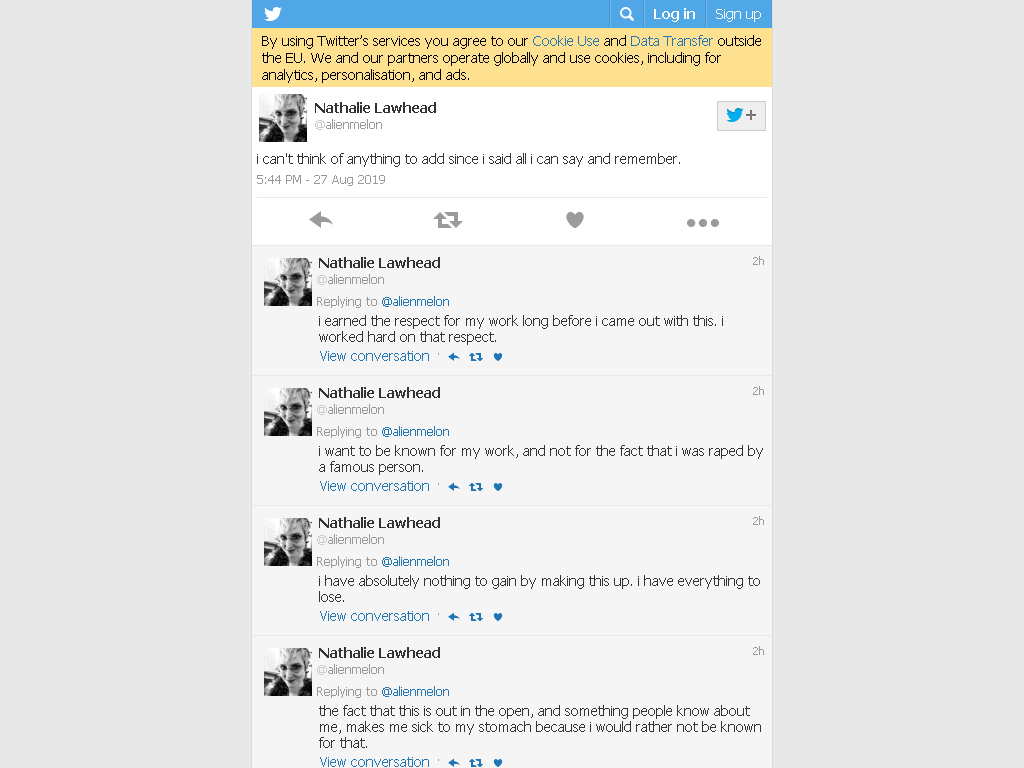Follow Nathalie Lawhead with bird-plus button
The height and width of the screenshot is (768, 1024).
point(741,116)
